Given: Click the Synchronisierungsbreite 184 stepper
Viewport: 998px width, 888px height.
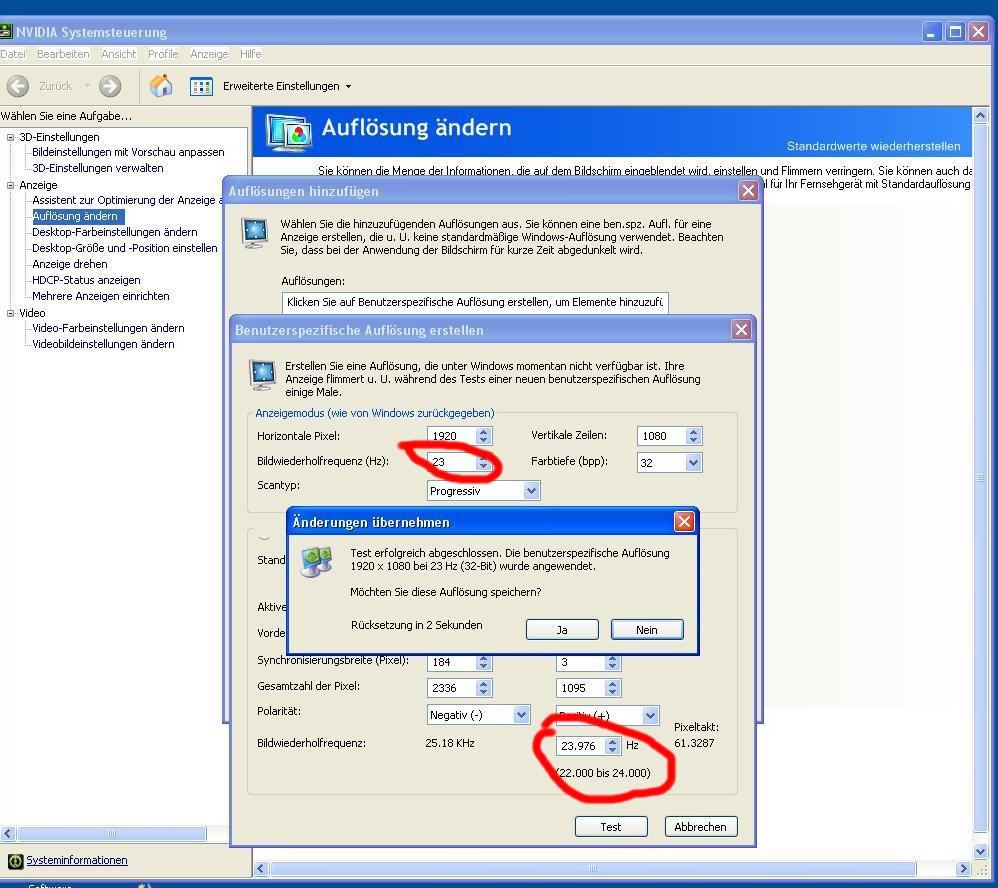Looking at the screenshot, I should [x=484, y=662].
